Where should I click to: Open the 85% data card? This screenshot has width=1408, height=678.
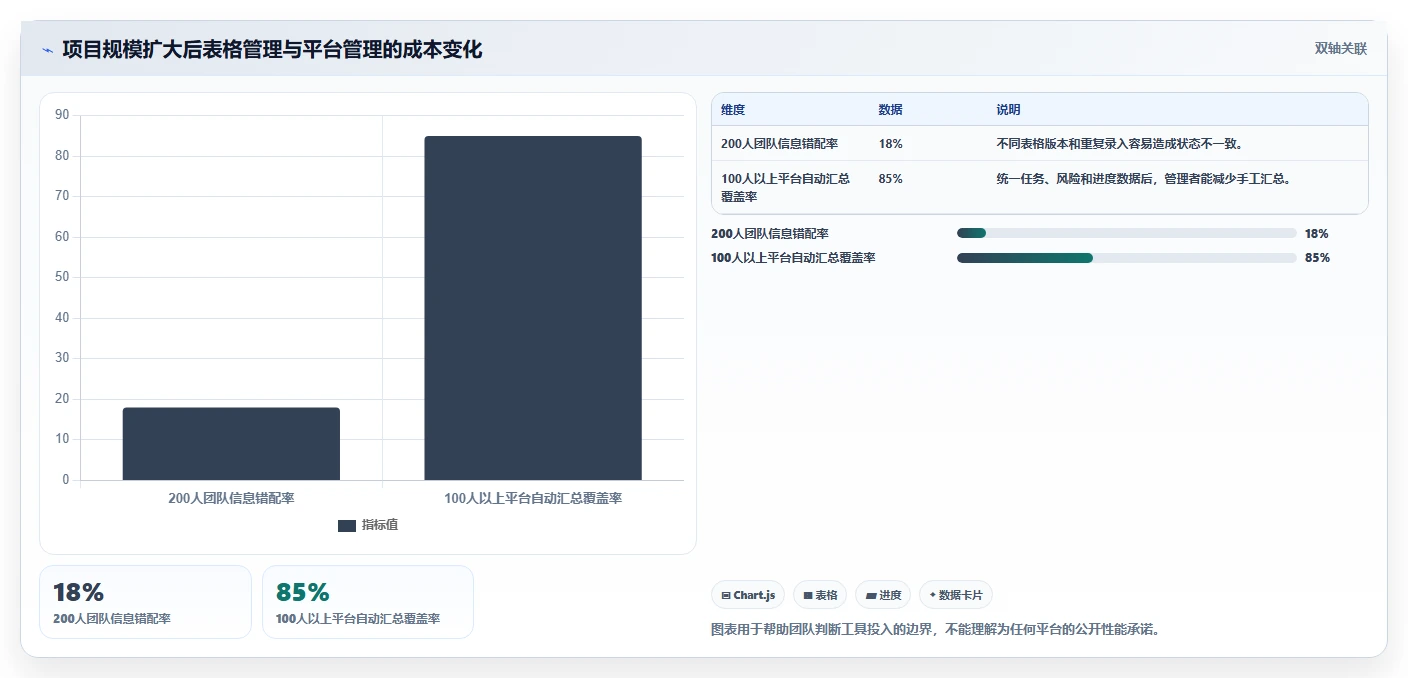pyautogui.click(x=368, y=602)
